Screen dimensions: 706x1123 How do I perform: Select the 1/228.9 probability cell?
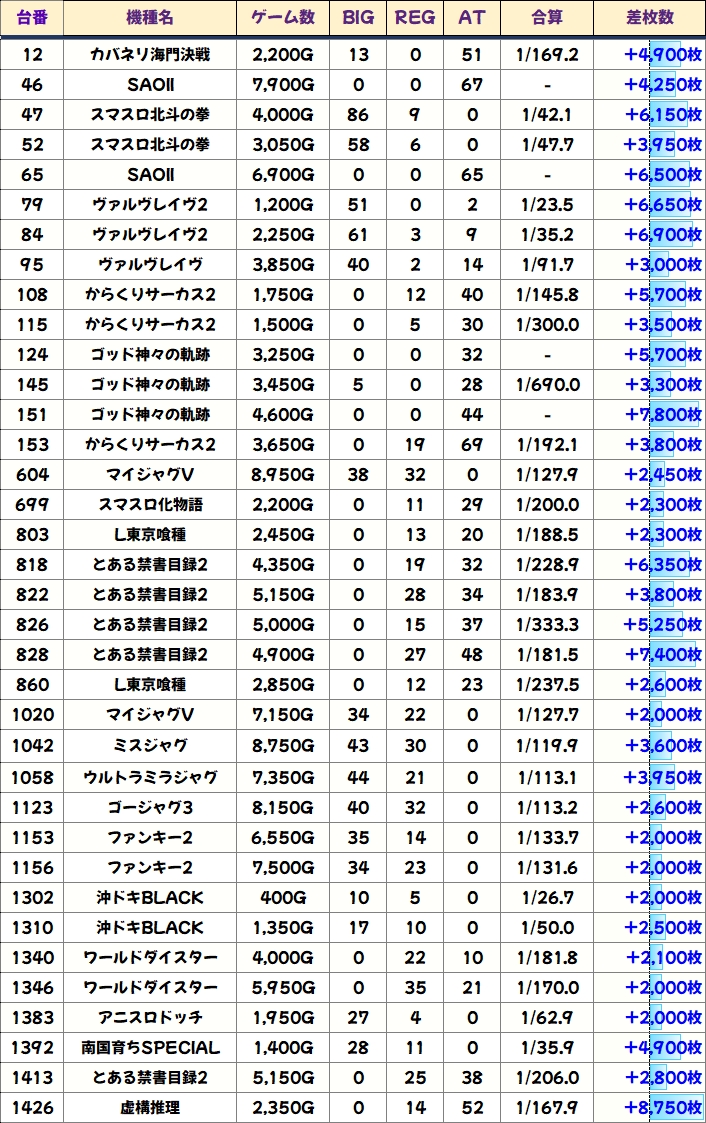coord(547,565)
